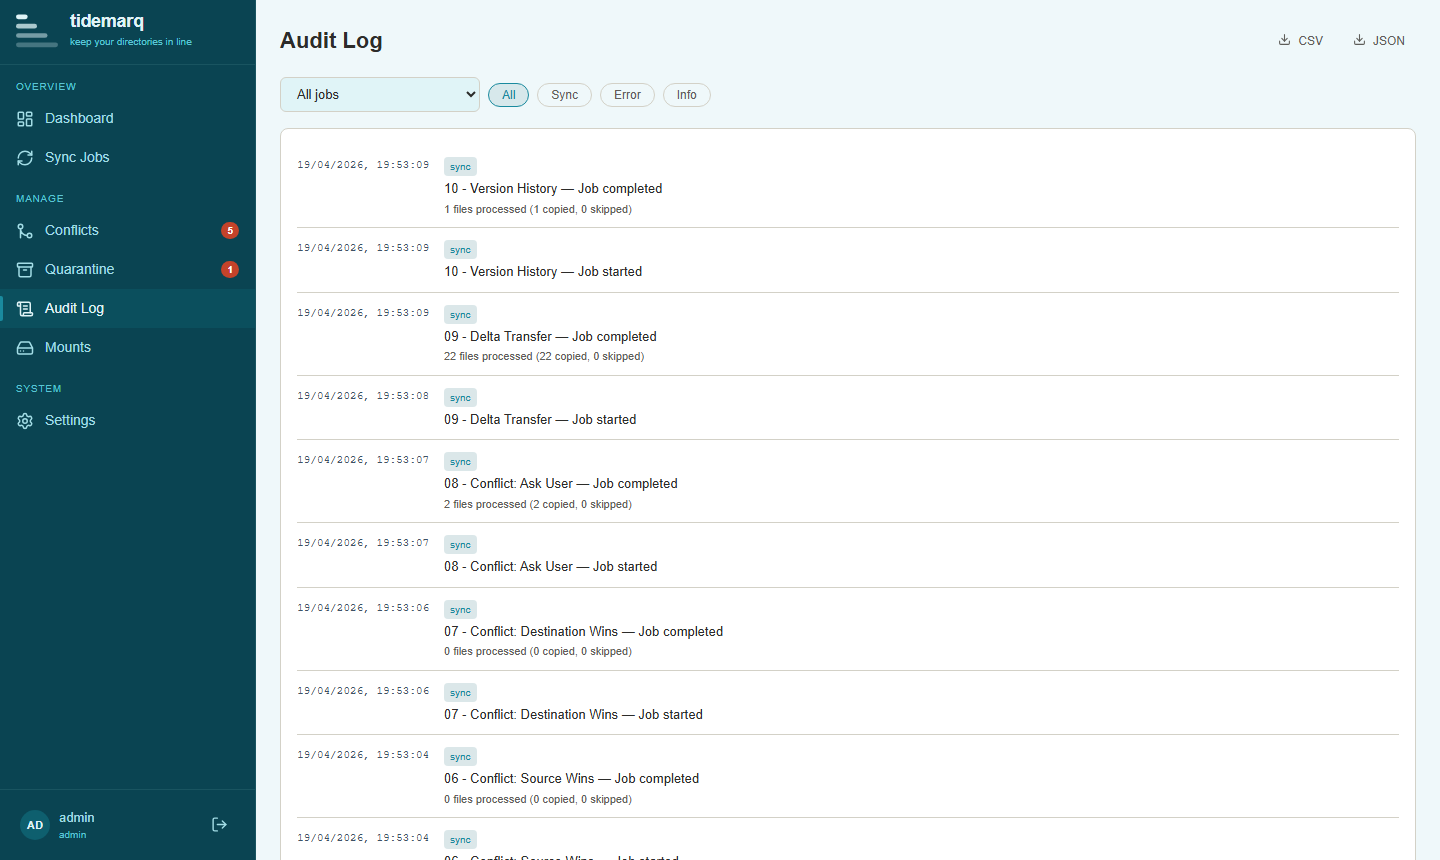Select '07 - Conflict: Destination Wins — Job started'
1440x860 pixels.
pyautogui.click(x=573, y=715)
